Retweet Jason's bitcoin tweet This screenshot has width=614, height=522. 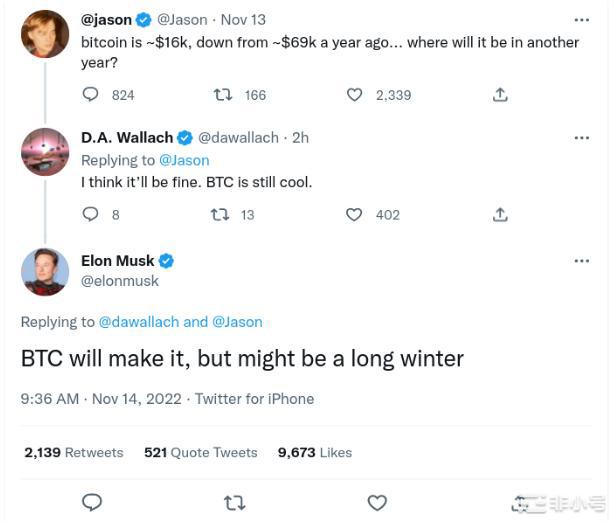pos(223,95)
